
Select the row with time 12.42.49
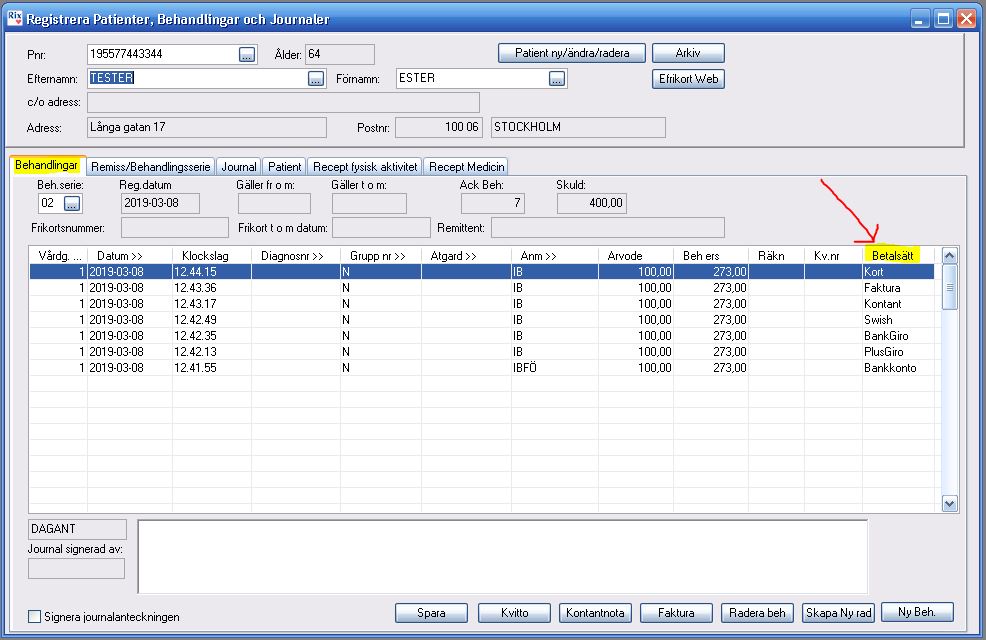482,320
